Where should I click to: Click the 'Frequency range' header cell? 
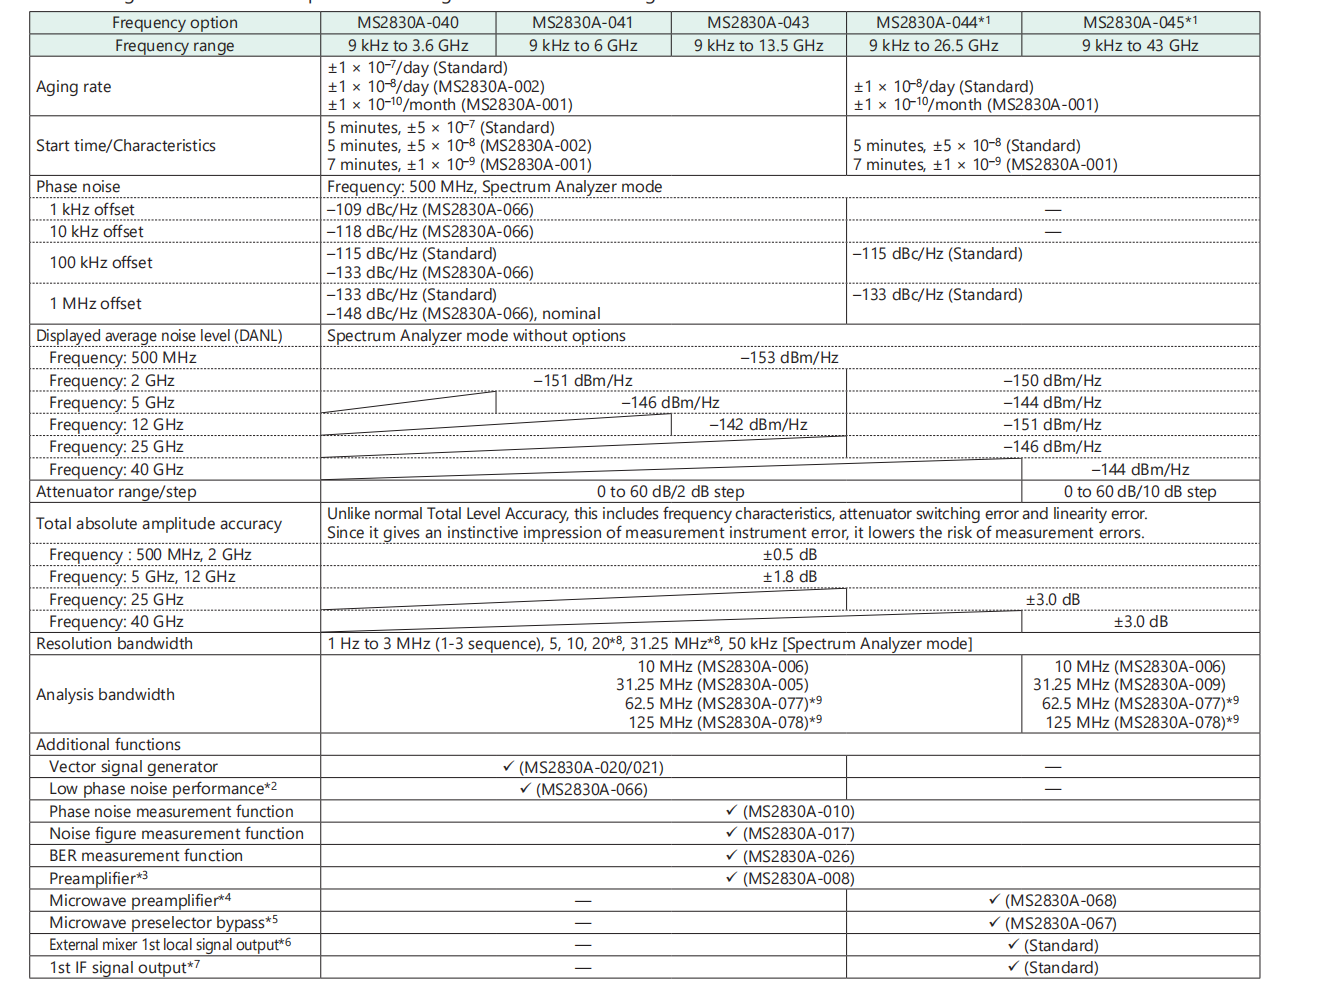pyautogui.click(x=175, y=46)
